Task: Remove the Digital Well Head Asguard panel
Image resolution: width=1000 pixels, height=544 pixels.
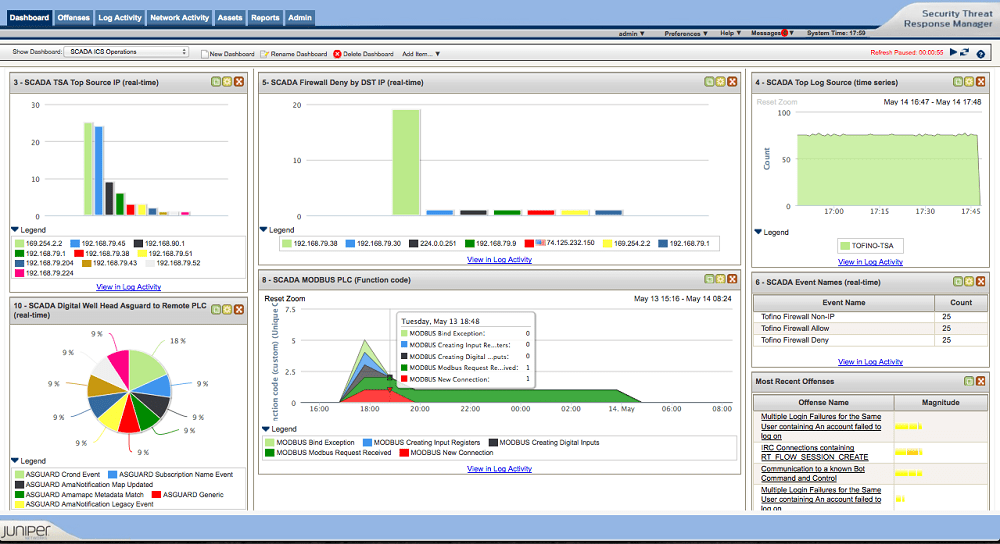Action: pos(239,309)
